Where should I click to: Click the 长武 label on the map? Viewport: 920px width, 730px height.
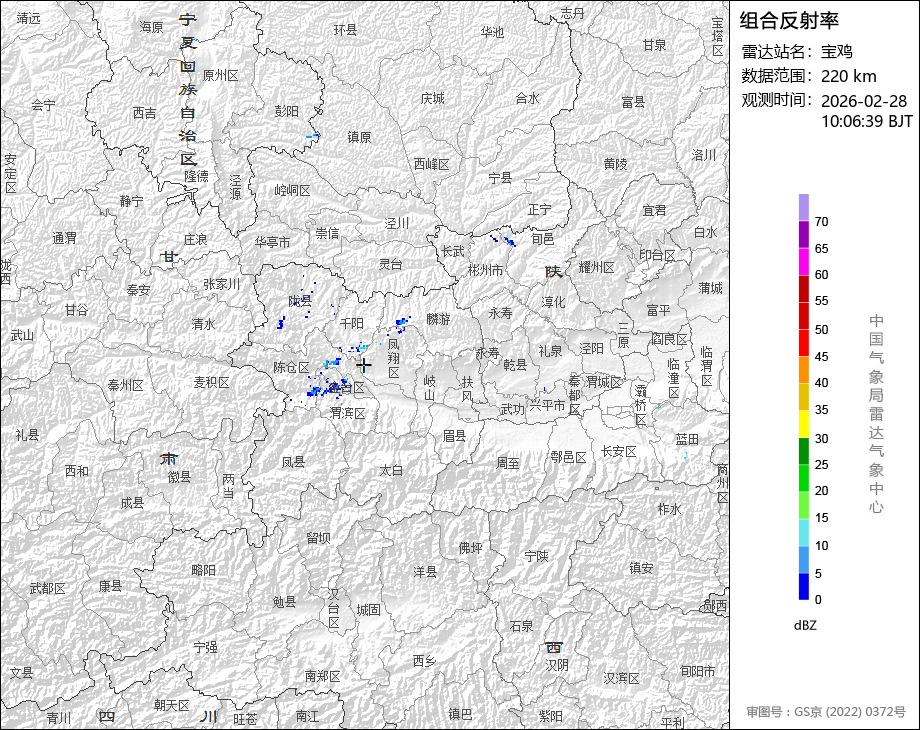452,251
